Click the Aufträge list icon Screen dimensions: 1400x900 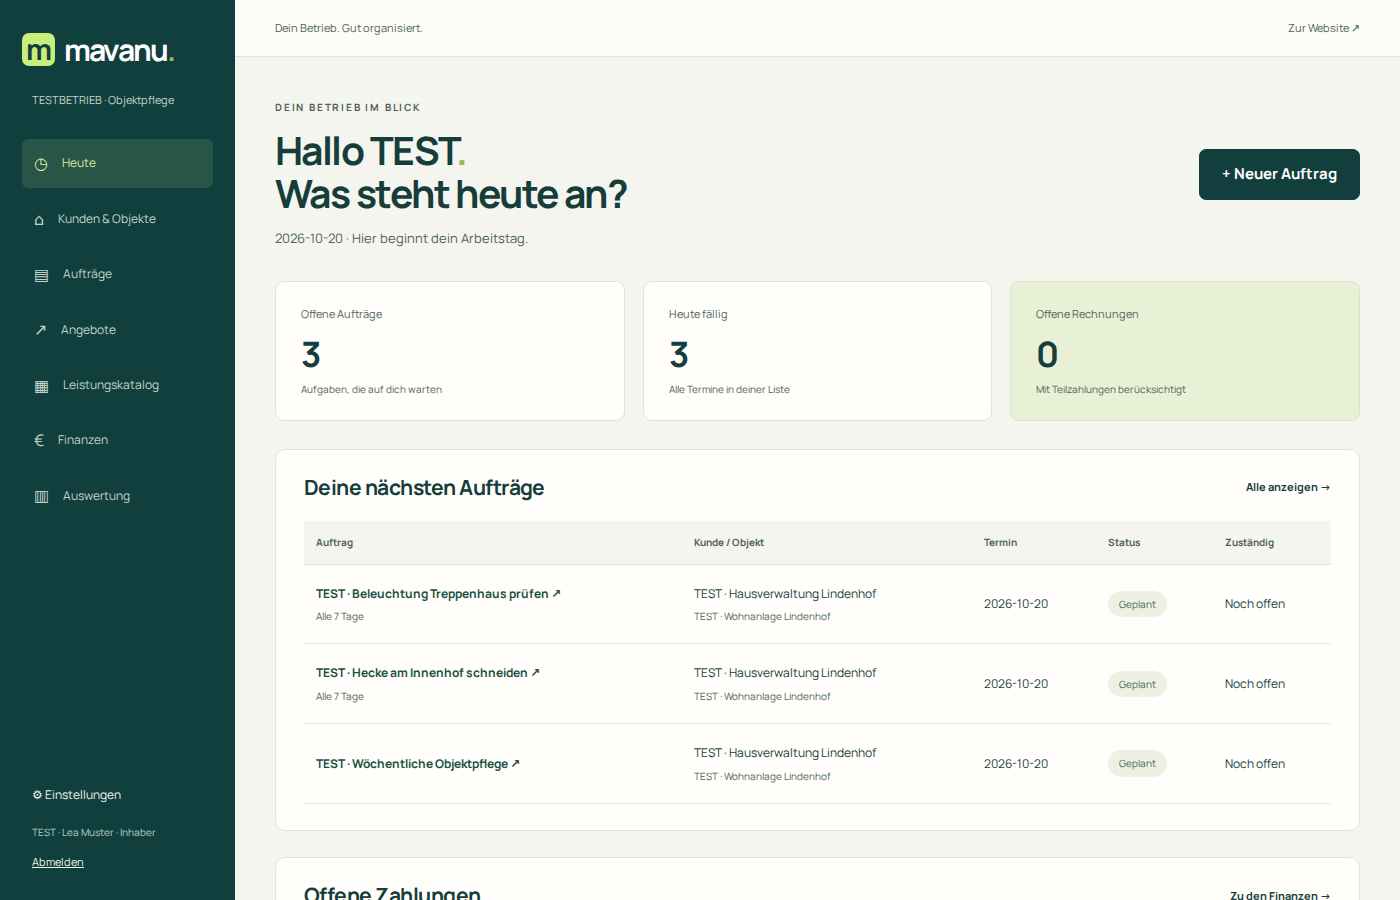point(41,275)
